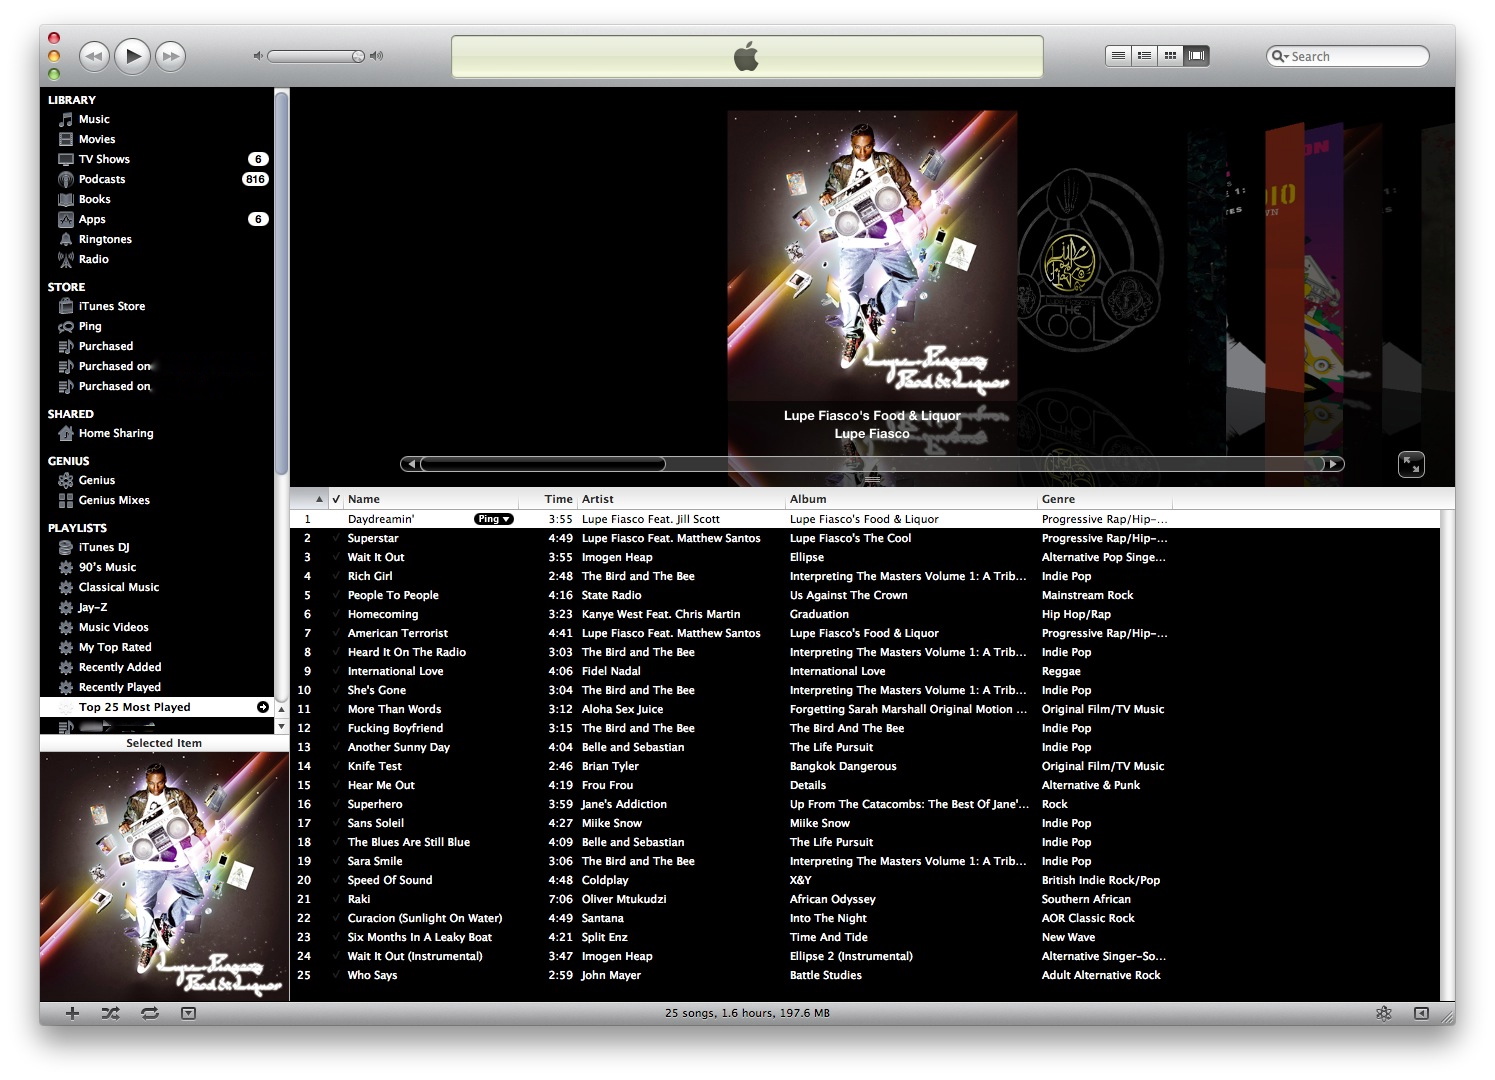The height and width of the screenshot is (1080, 1495).
Task: Uncheck the Wait It Out song checkbox
Action: tap(336, 557)
